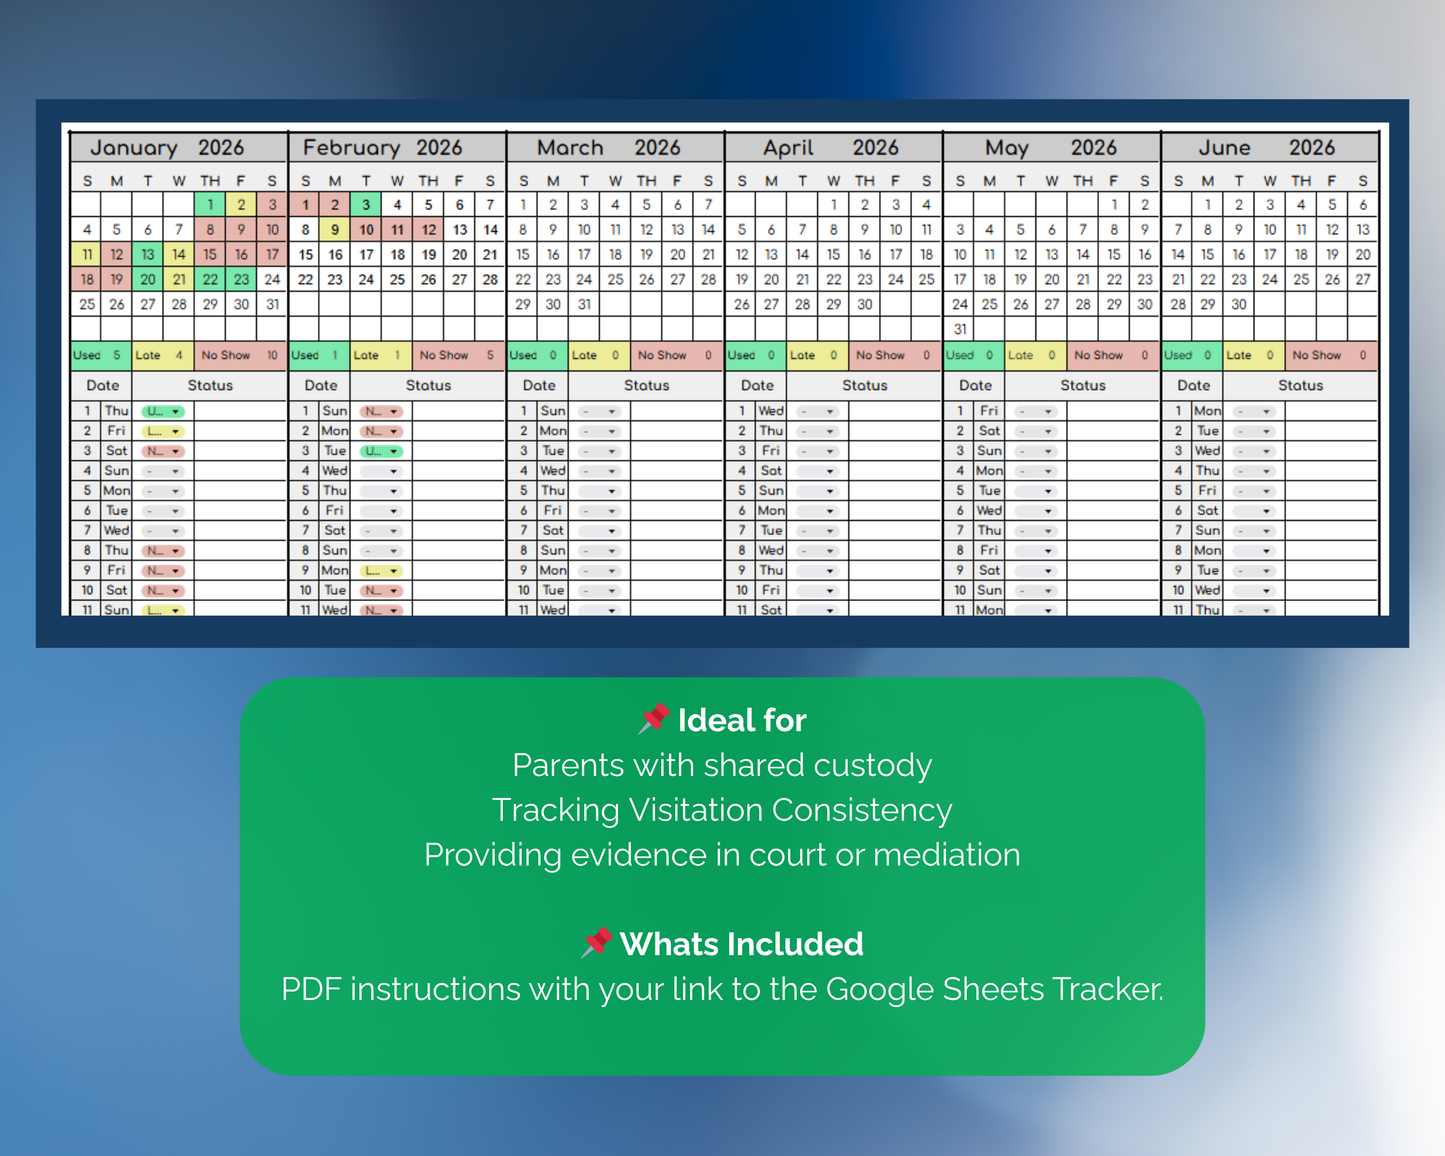Click January's green Used 5 summary cell
Image resolution: width=1445 pixels, height=1156 pixels.
coord(101,355)
